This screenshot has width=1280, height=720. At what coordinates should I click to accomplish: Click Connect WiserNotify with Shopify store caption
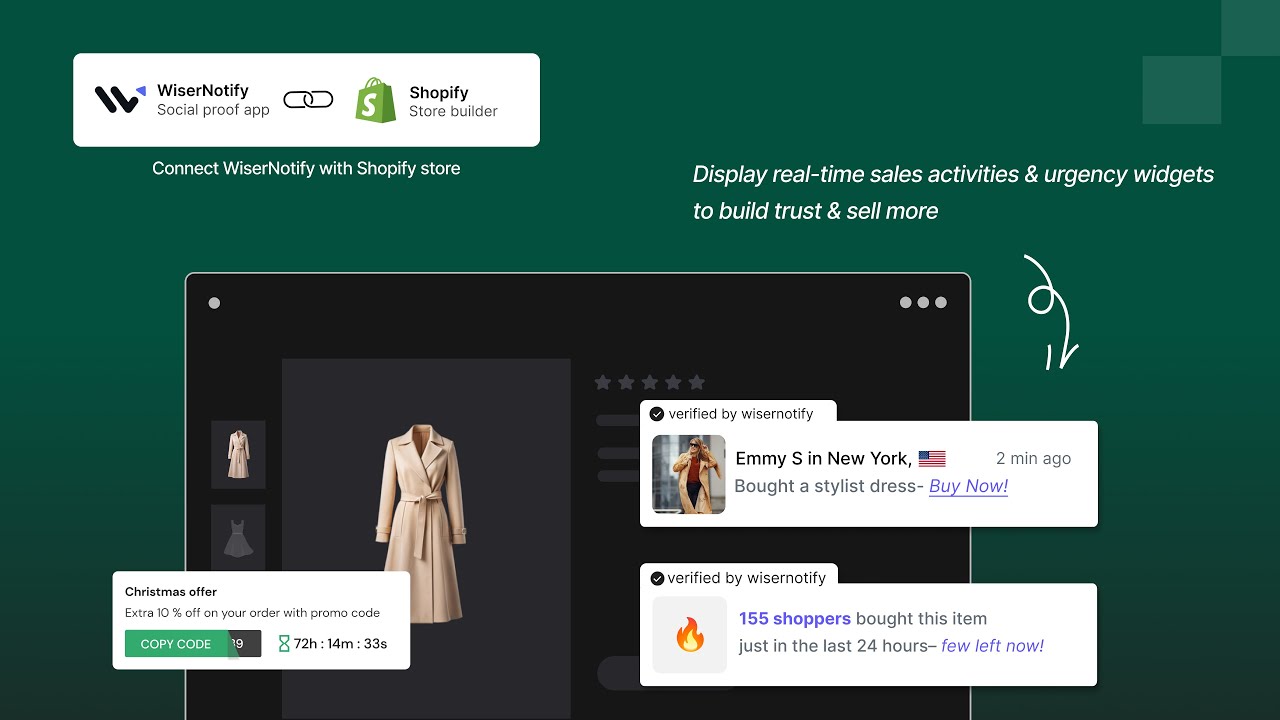[306, 169]
